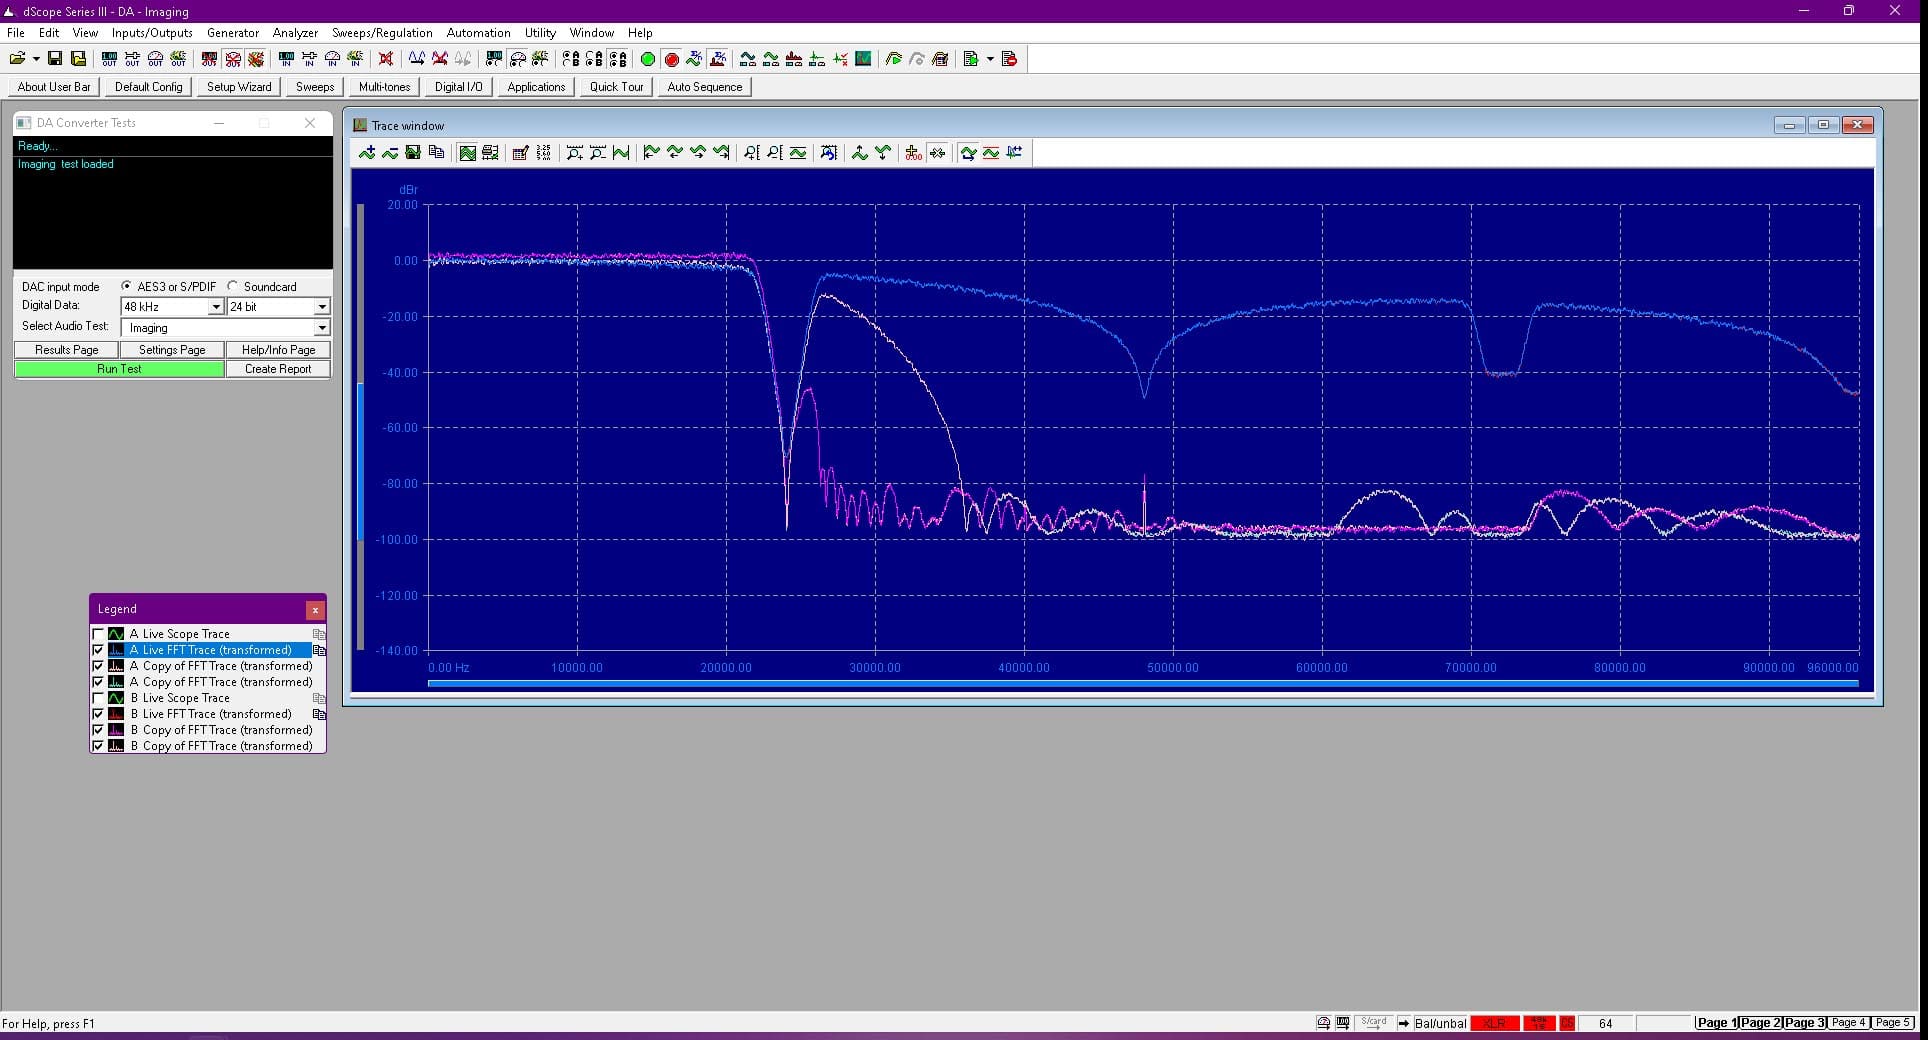Open the Automation menu
Viewport: 1928px width, 1040px height.
pos(478,33)
